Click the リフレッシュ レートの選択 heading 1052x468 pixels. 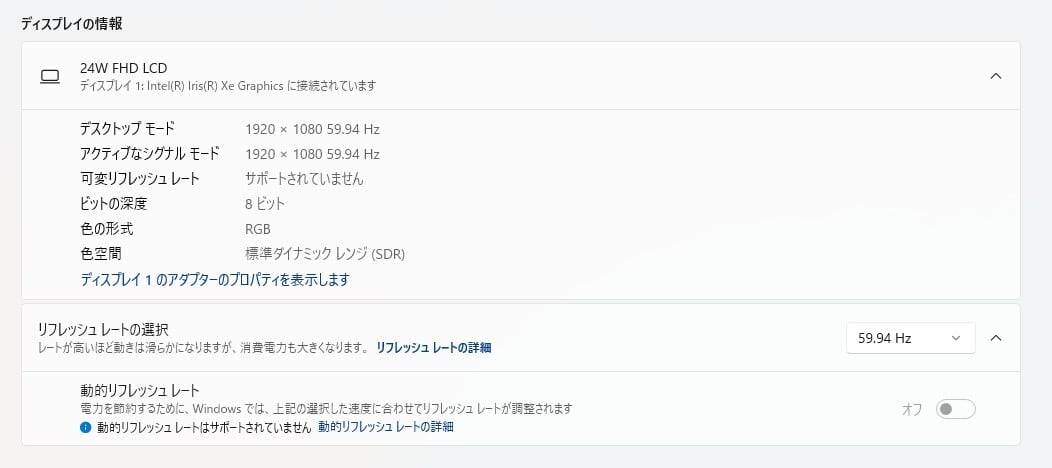[103, 329]
